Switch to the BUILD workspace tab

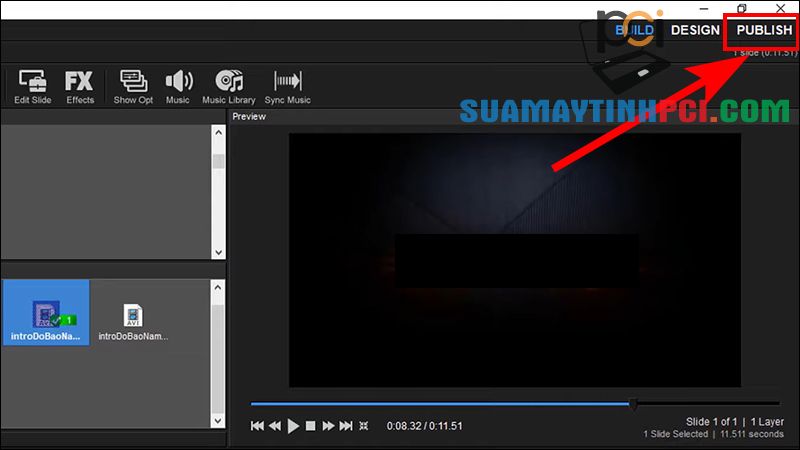pyautogui.click(x=634, y=30)
